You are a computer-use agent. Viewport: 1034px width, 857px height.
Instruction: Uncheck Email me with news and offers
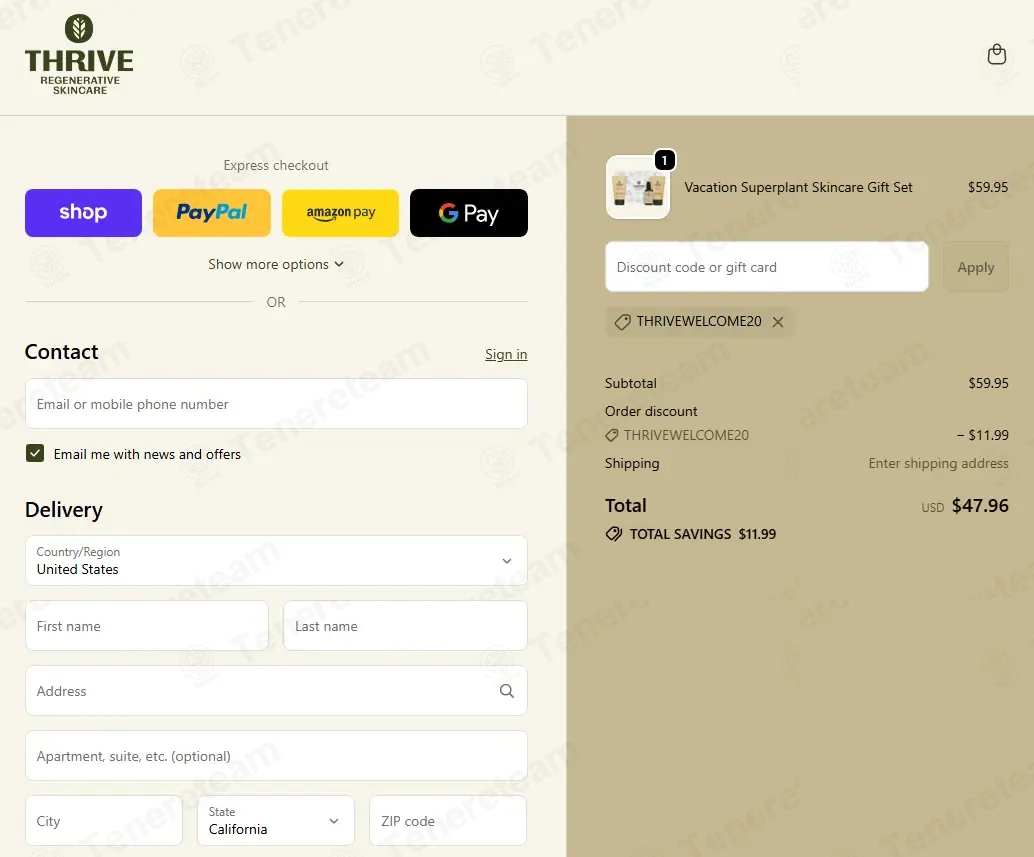tap(35, 454)
